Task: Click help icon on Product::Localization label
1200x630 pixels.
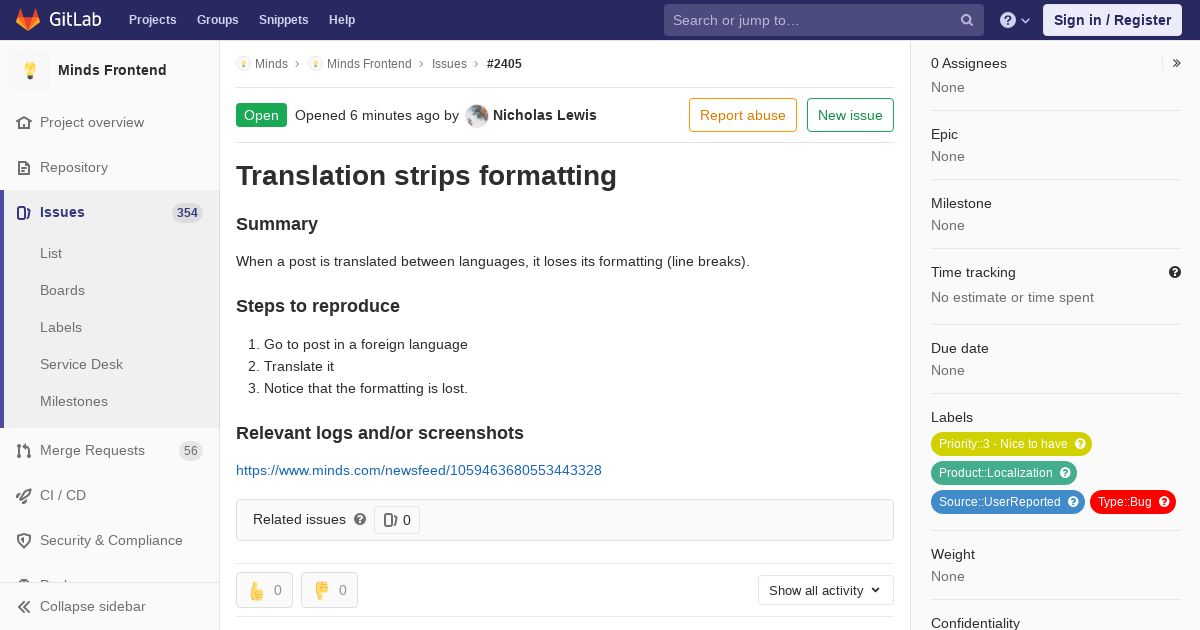Action: coord(1065,473)
